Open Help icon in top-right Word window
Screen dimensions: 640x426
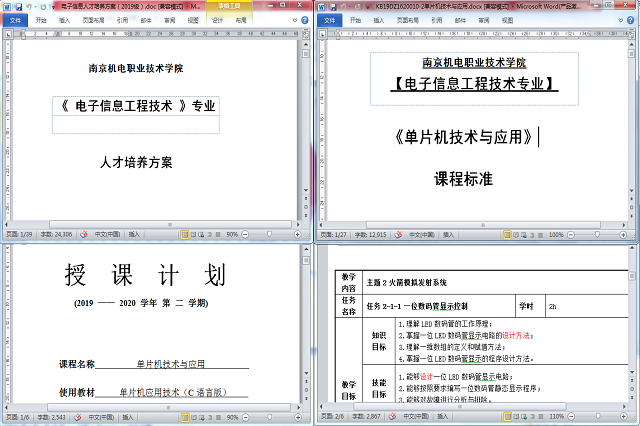632,19
